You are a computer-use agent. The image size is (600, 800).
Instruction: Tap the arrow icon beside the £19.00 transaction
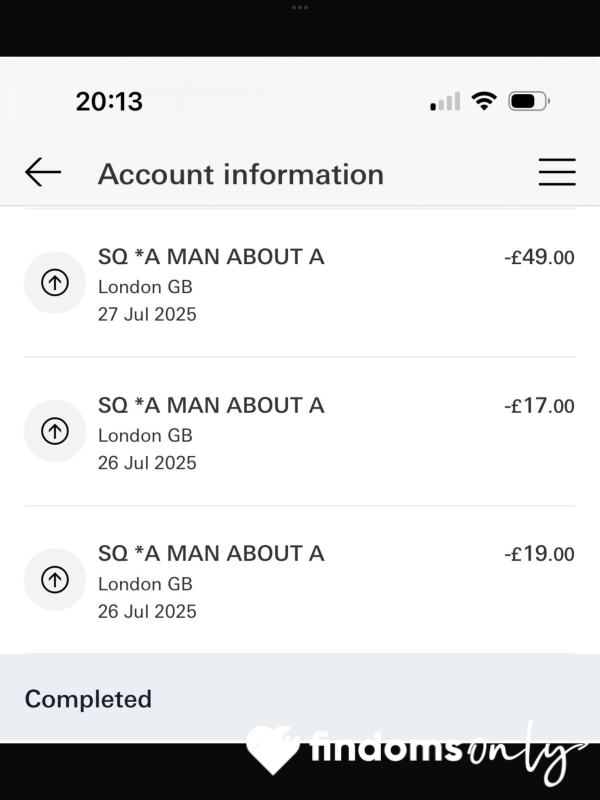coord(55,580)
